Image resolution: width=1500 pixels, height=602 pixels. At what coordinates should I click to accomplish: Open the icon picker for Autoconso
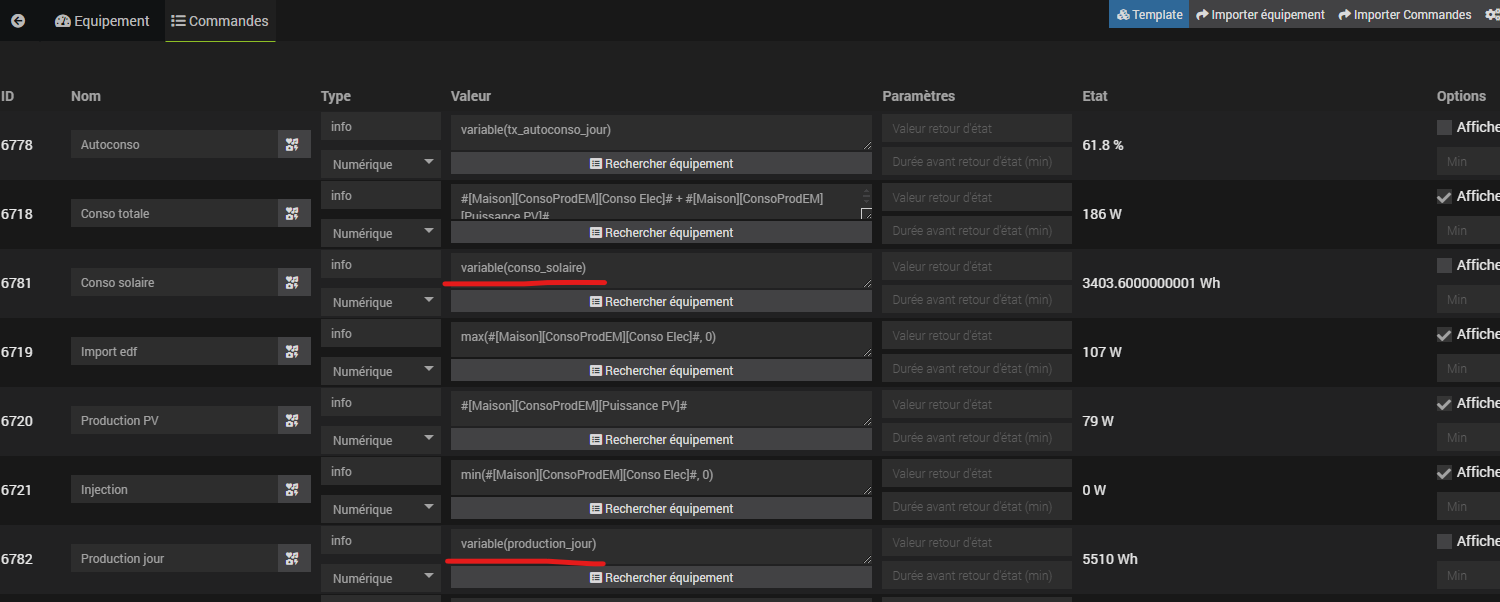(x=292, y=145)
